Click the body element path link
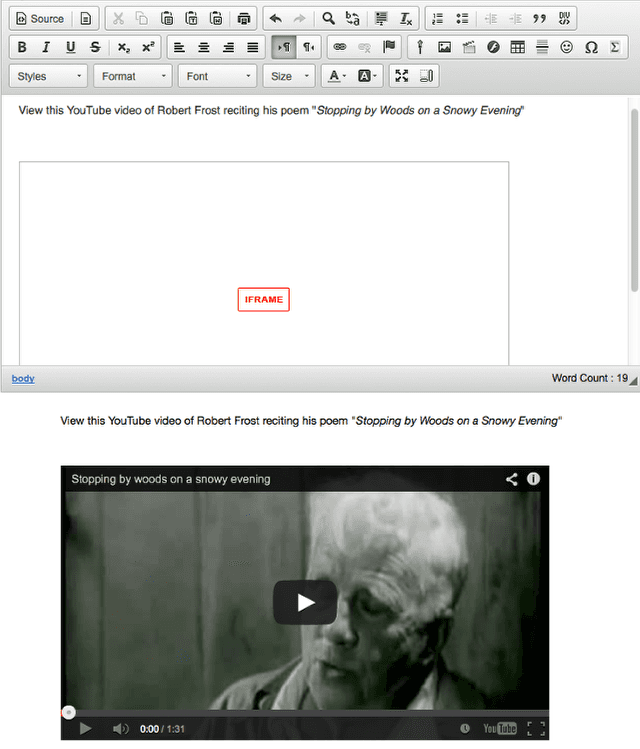 pos(23,378)
